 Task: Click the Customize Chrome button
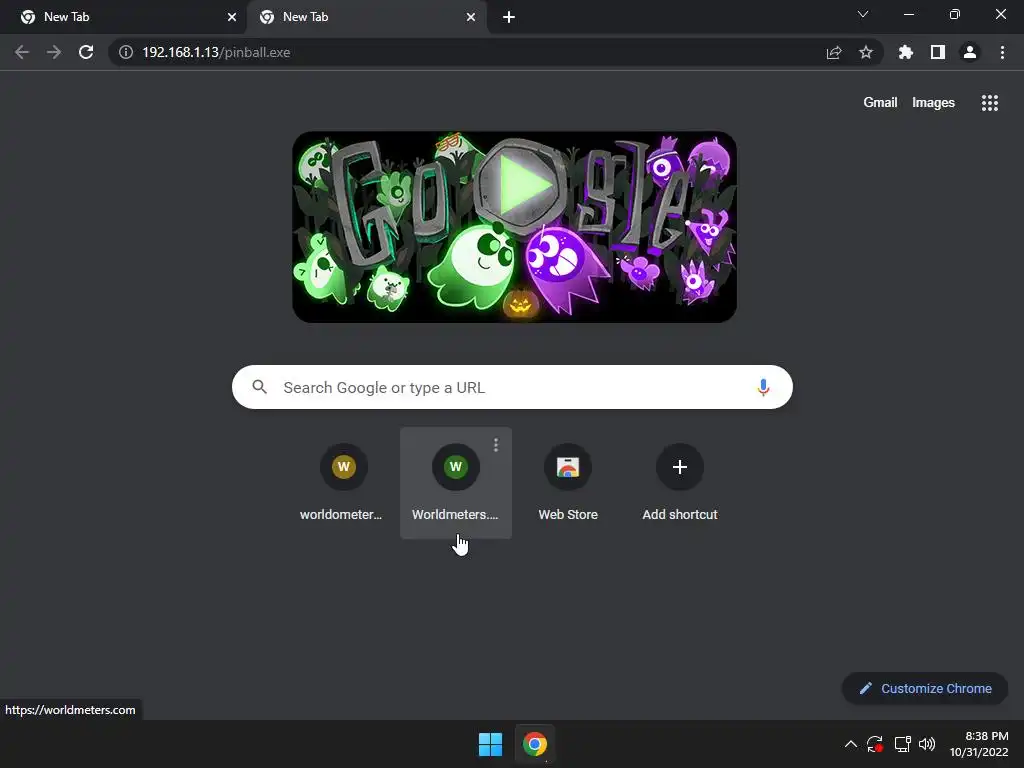(925, 688)
